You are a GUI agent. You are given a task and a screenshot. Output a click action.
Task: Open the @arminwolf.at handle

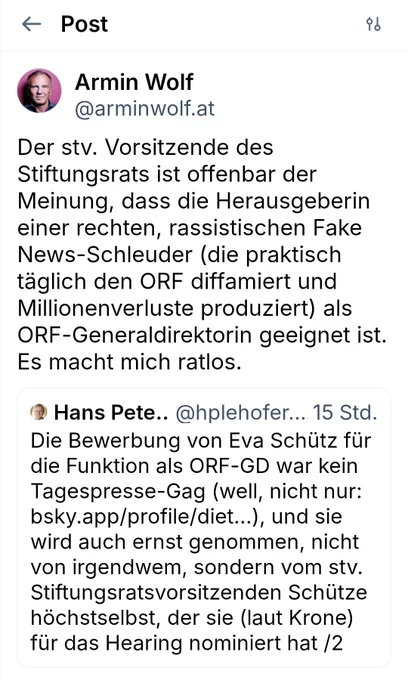point(145,109)
